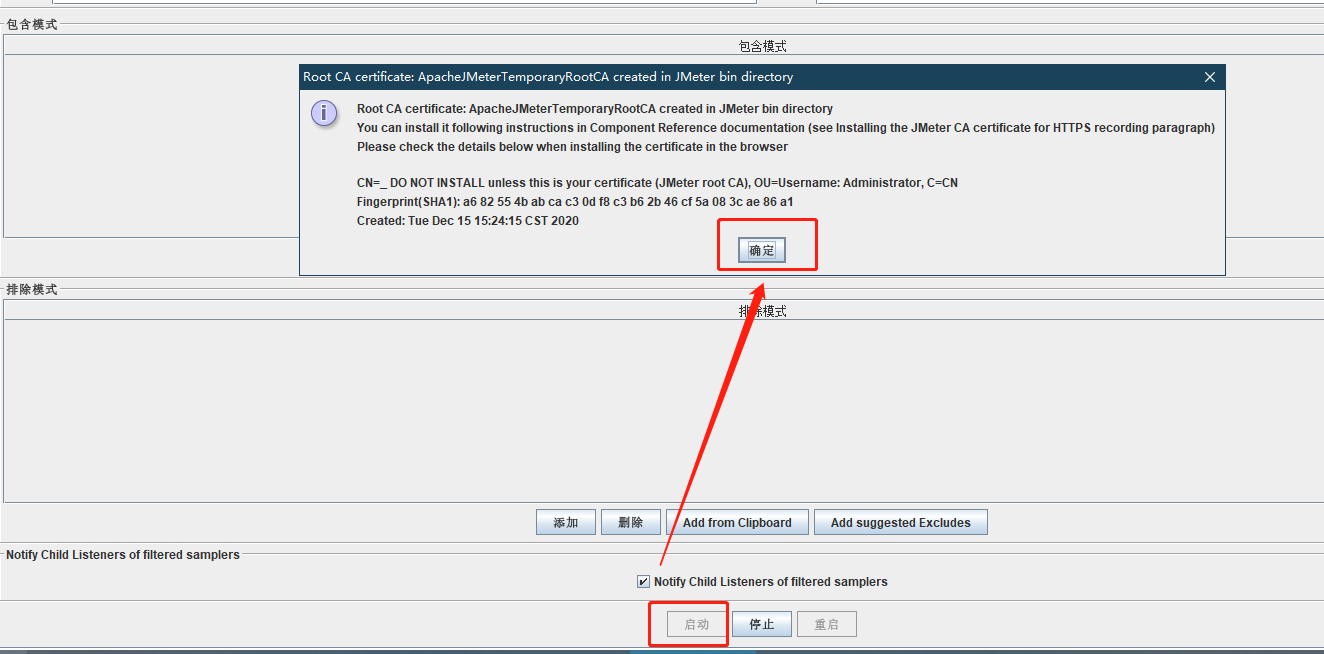Click the disabled 启动 start button

click(697, 624)
